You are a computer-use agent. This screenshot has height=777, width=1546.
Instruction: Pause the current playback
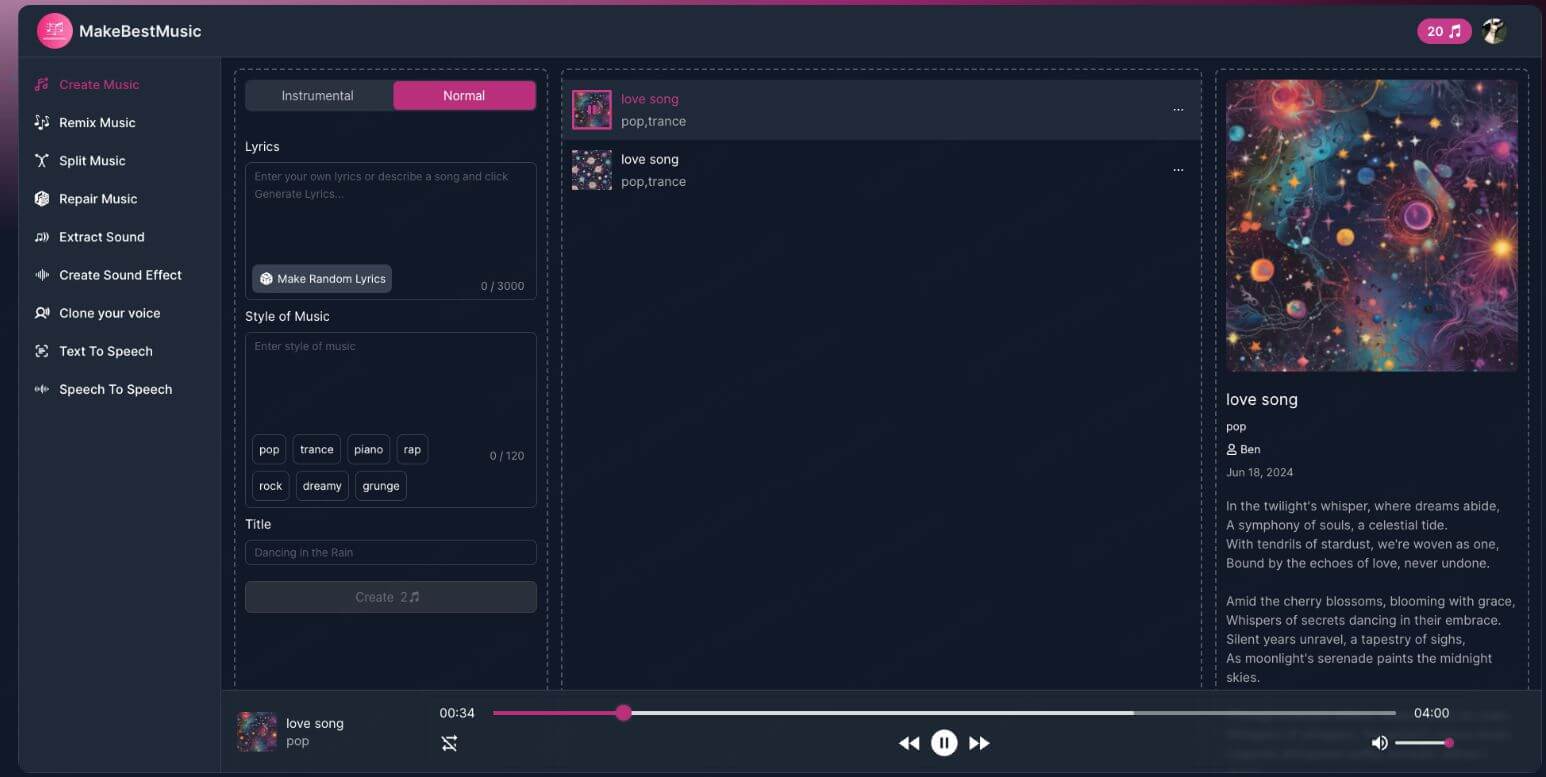(944, 743)
